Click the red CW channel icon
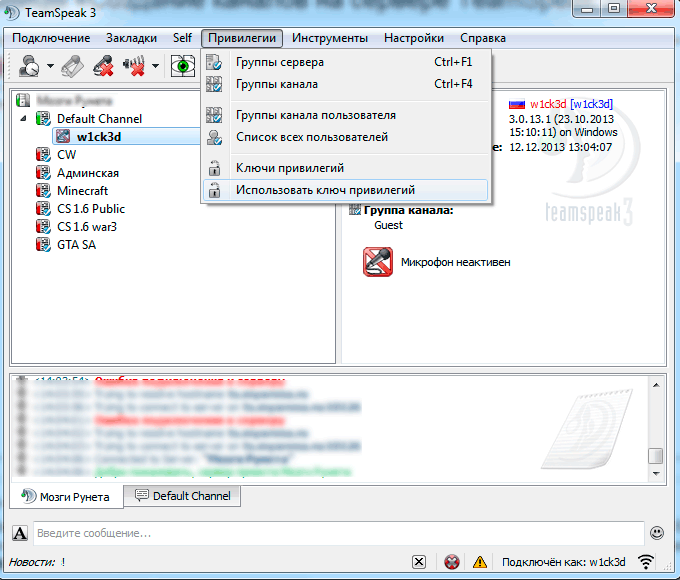 (x=43, y=154)
